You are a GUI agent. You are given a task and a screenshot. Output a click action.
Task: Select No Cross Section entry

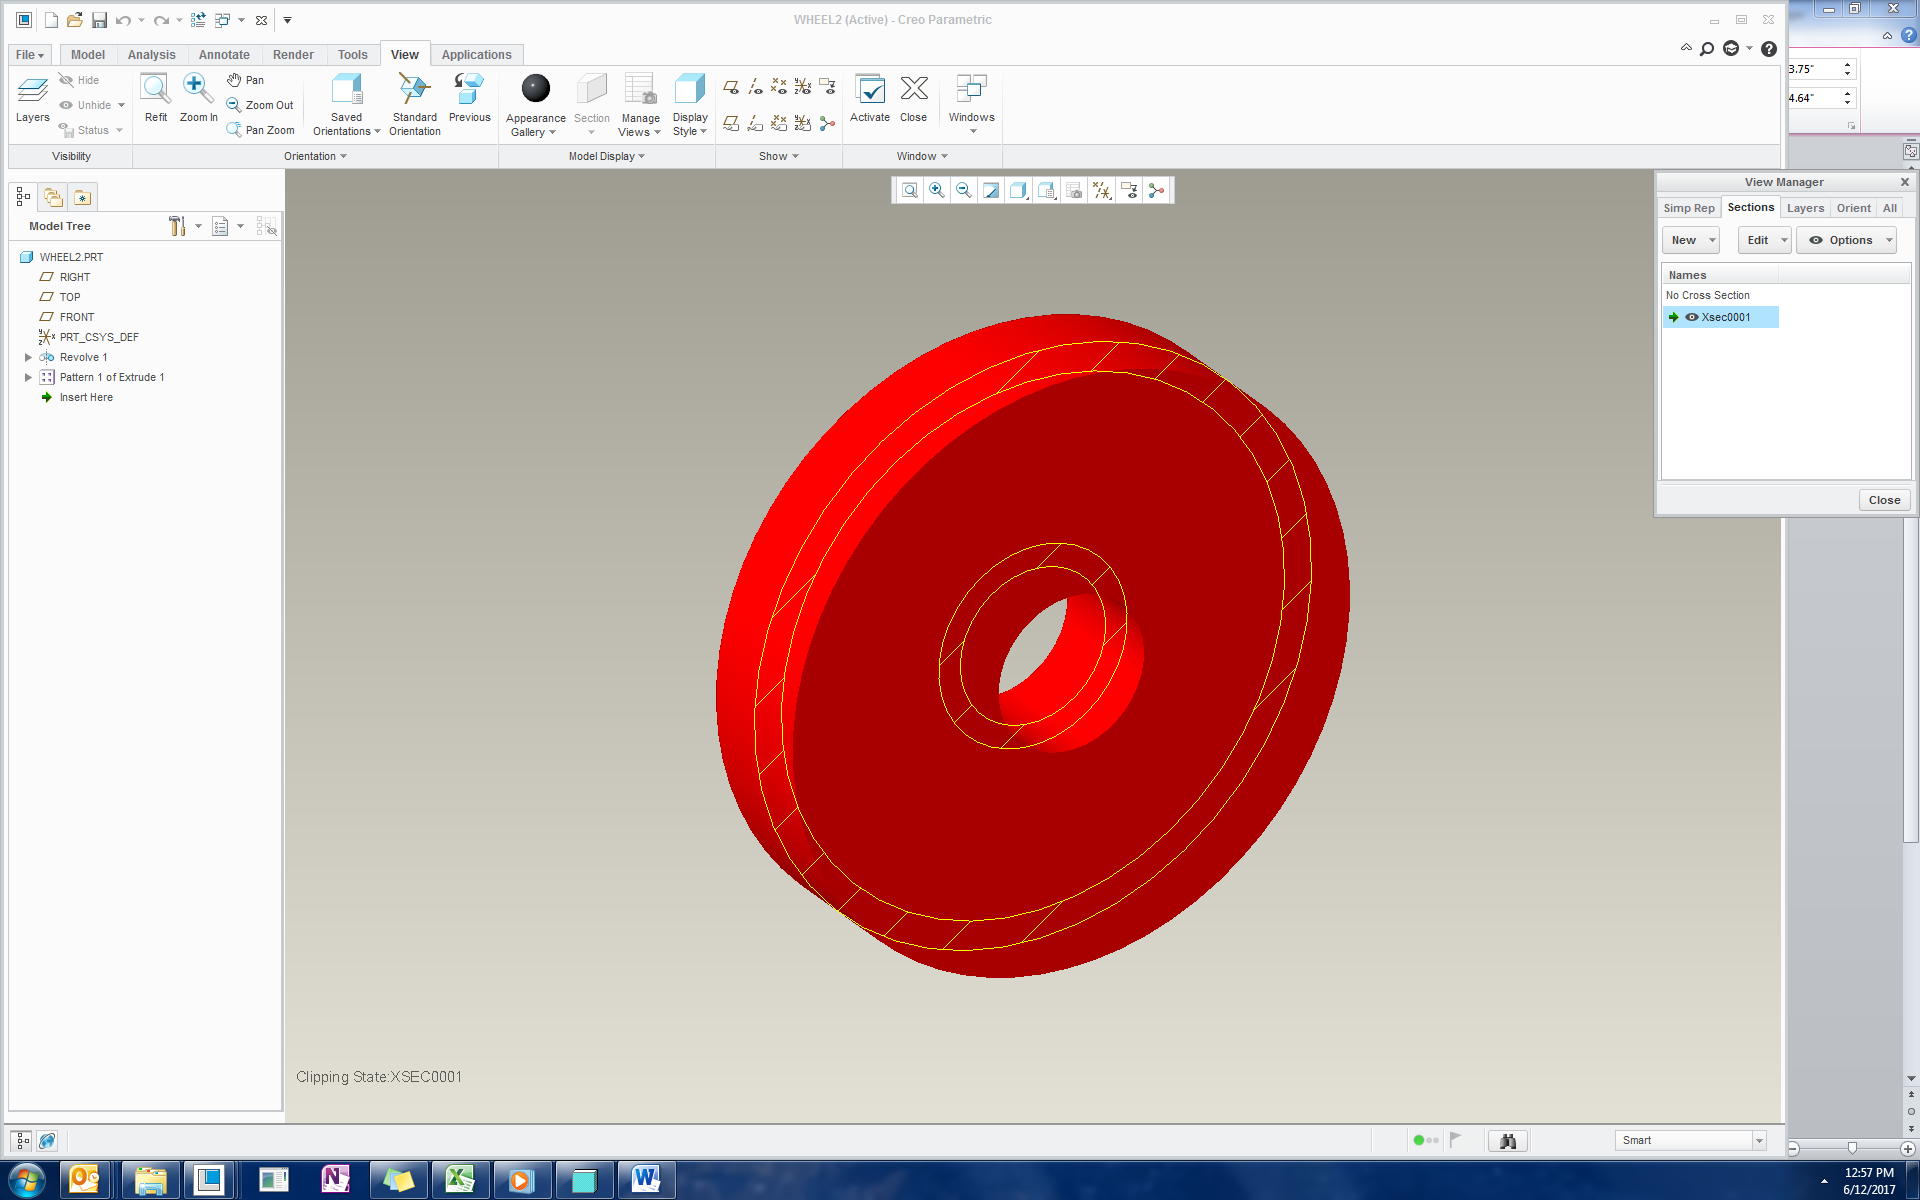1708,295
